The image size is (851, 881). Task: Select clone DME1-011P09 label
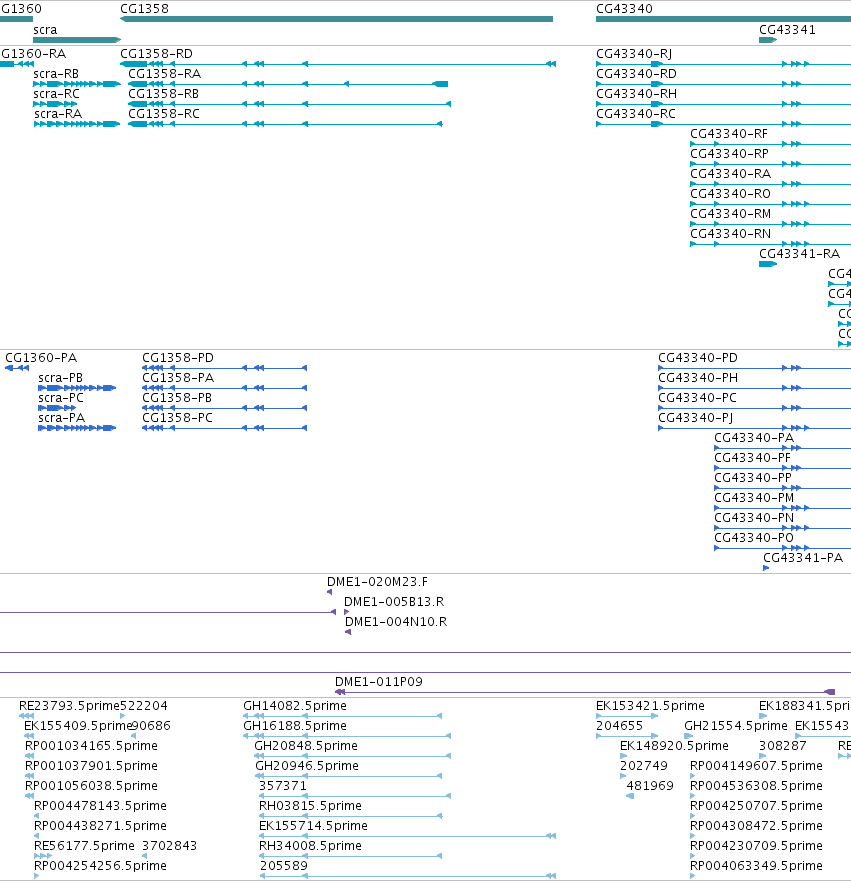coord(379,682)
